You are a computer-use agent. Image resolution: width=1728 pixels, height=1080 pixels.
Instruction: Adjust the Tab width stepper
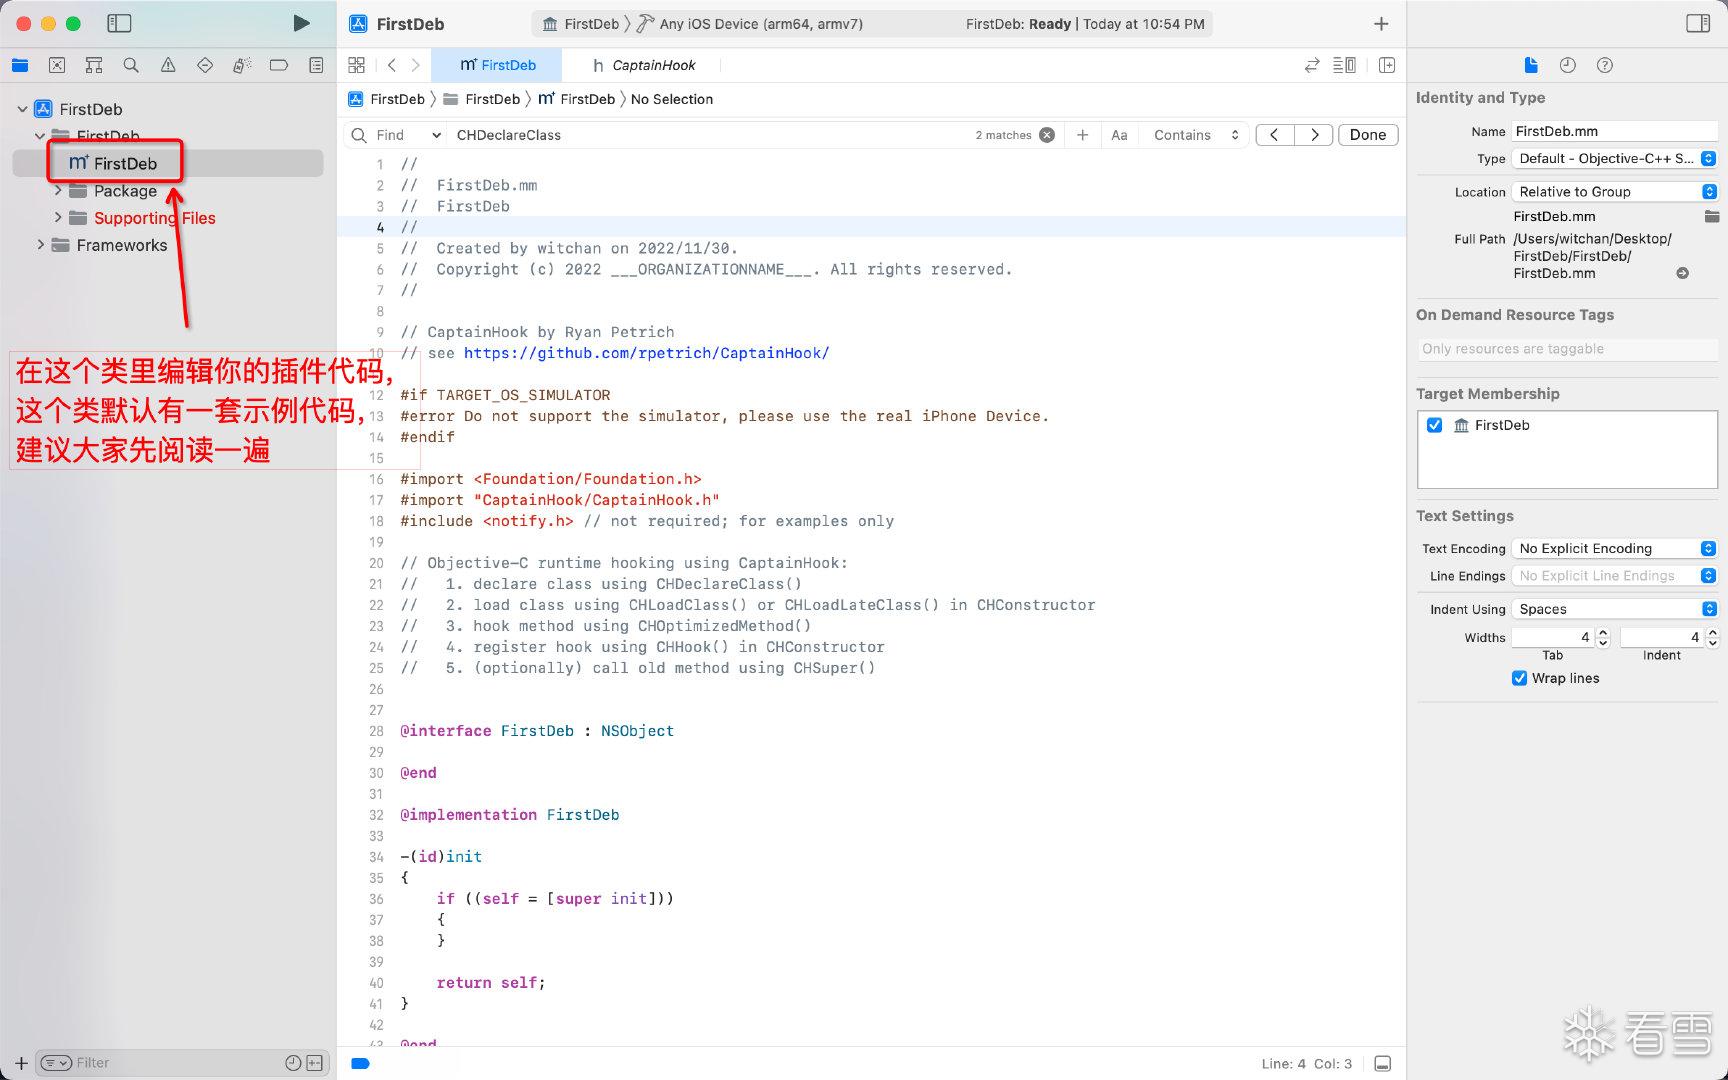click(1603, 637)
